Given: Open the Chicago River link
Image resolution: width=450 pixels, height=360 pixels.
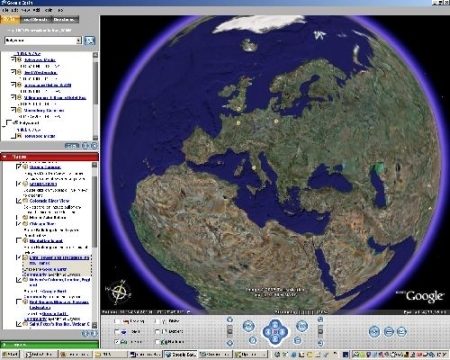Looking at the screenshot, I should pyautogui.click(x=42, y=224).
